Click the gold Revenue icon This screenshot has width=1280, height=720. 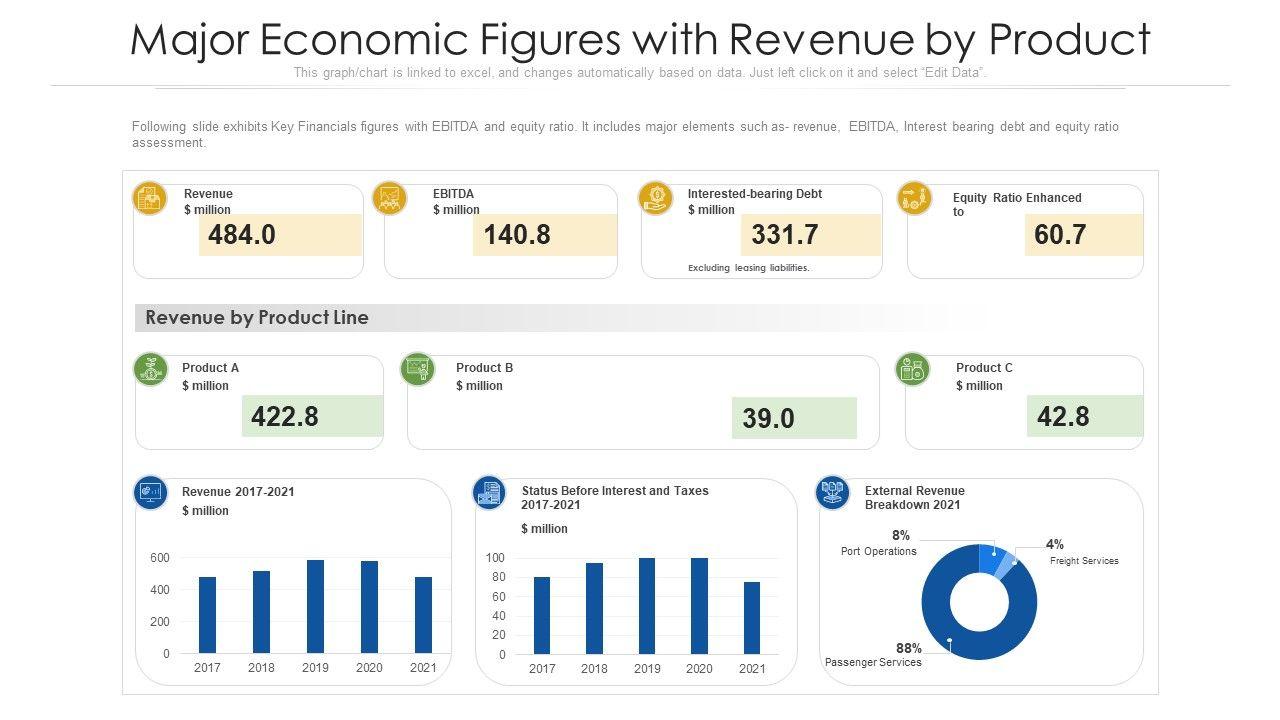point(150,198)
